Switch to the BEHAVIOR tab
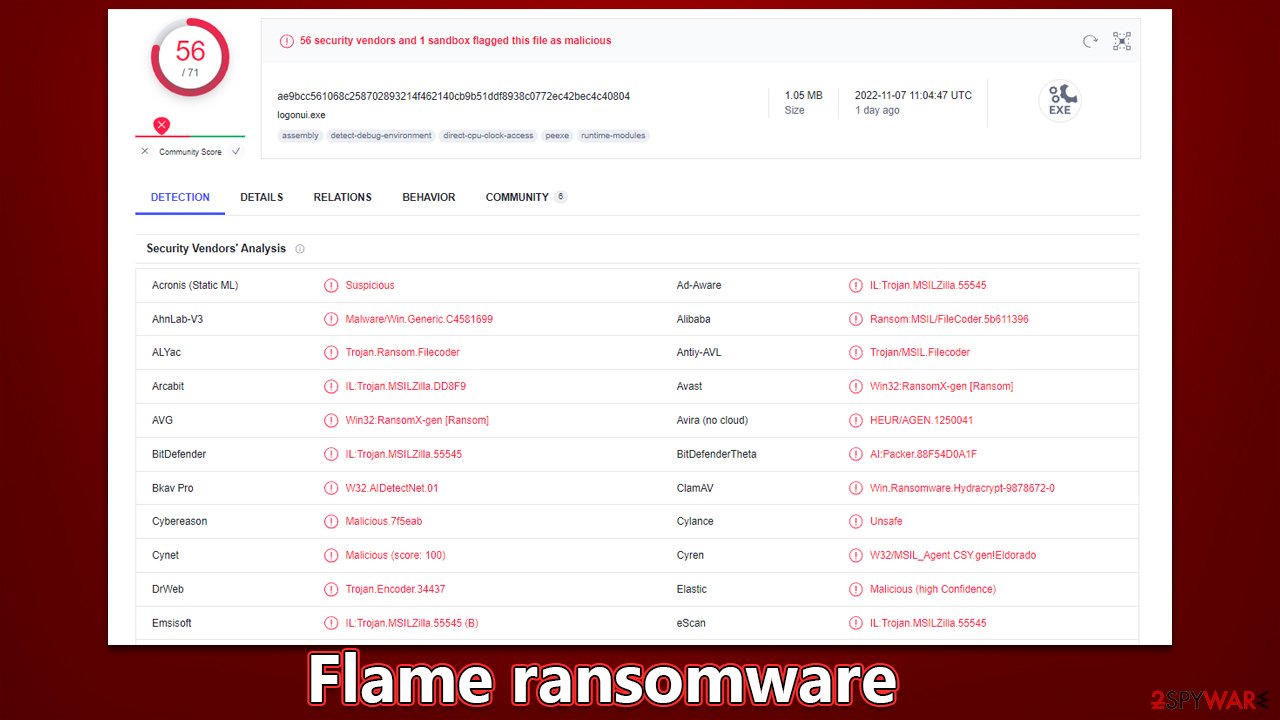The width and height of the screenshot is (1280, 720). (428, 197)
